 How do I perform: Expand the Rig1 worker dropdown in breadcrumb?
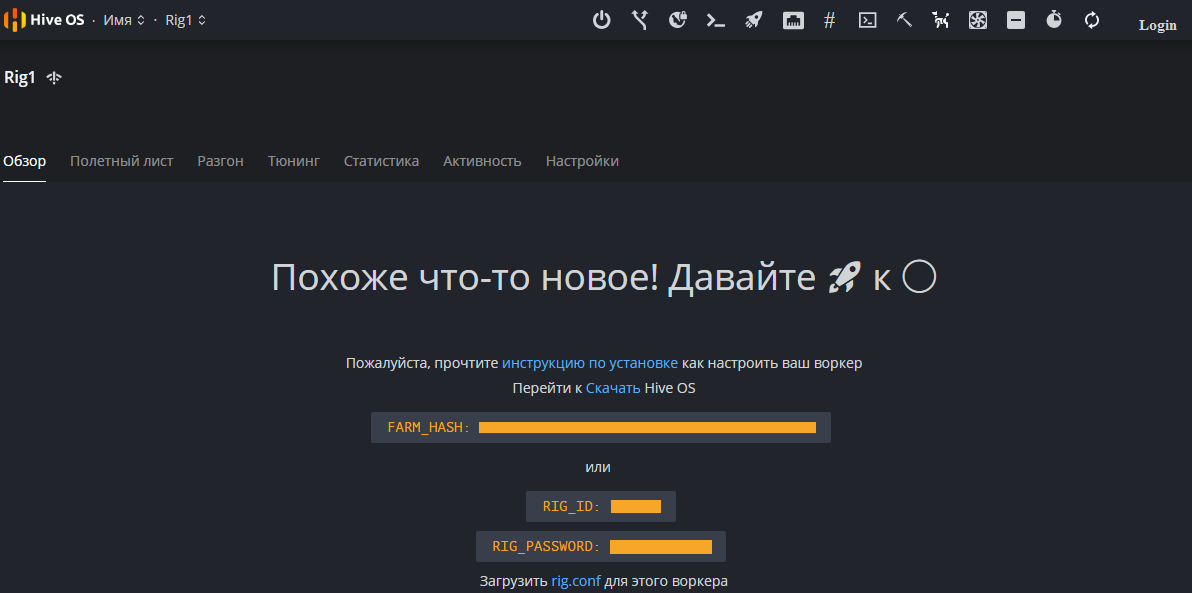[x=185, y=20]
